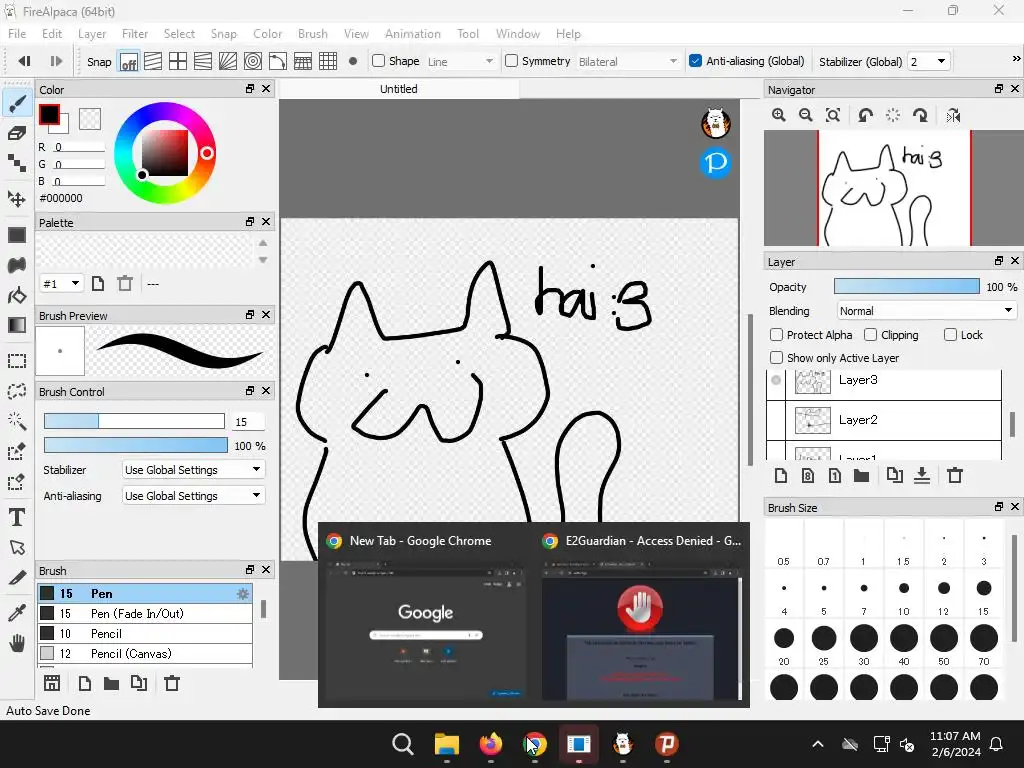Open Brush Control Stabilizer dropdown
This screenshot has height=768, width=1024.
coord(193,470)
